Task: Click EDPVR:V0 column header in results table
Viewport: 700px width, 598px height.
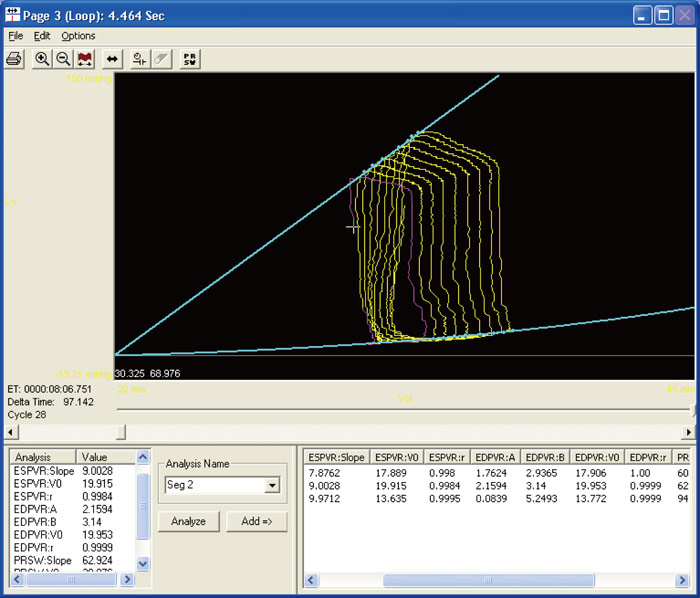Action: click(x=597, y=457)
